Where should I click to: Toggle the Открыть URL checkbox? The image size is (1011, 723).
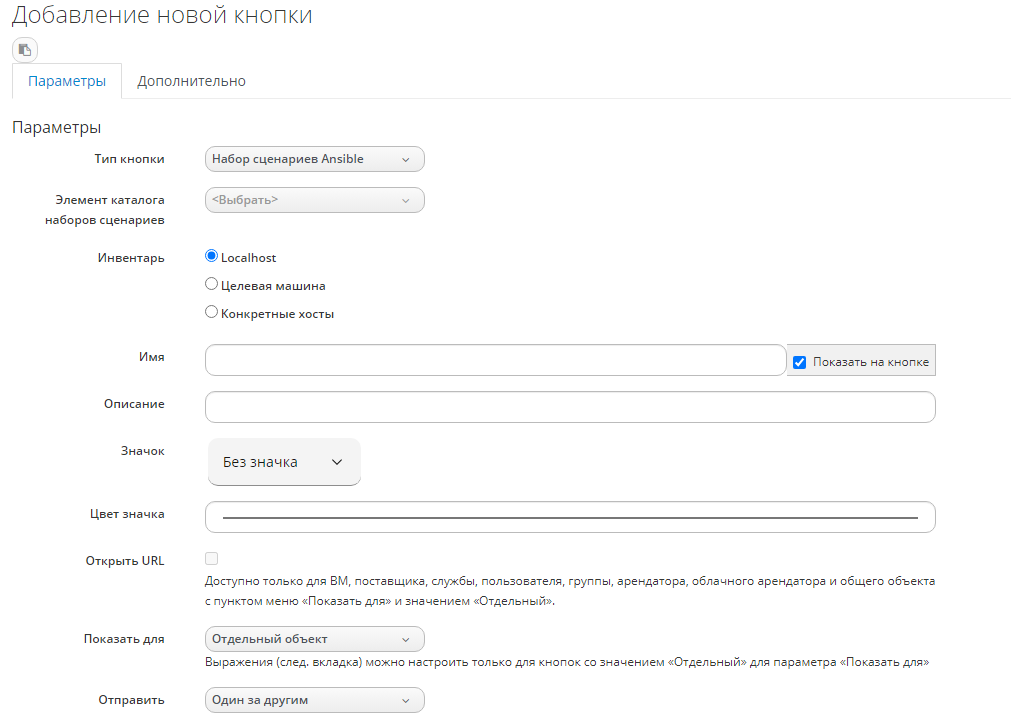211,559
